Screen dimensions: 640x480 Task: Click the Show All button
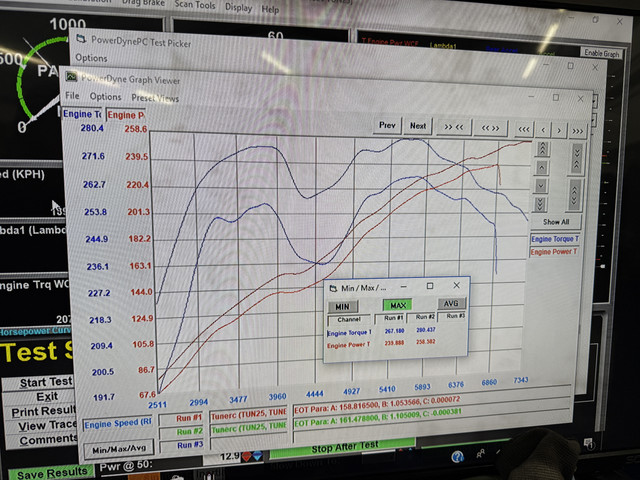[x=556, y=222]
